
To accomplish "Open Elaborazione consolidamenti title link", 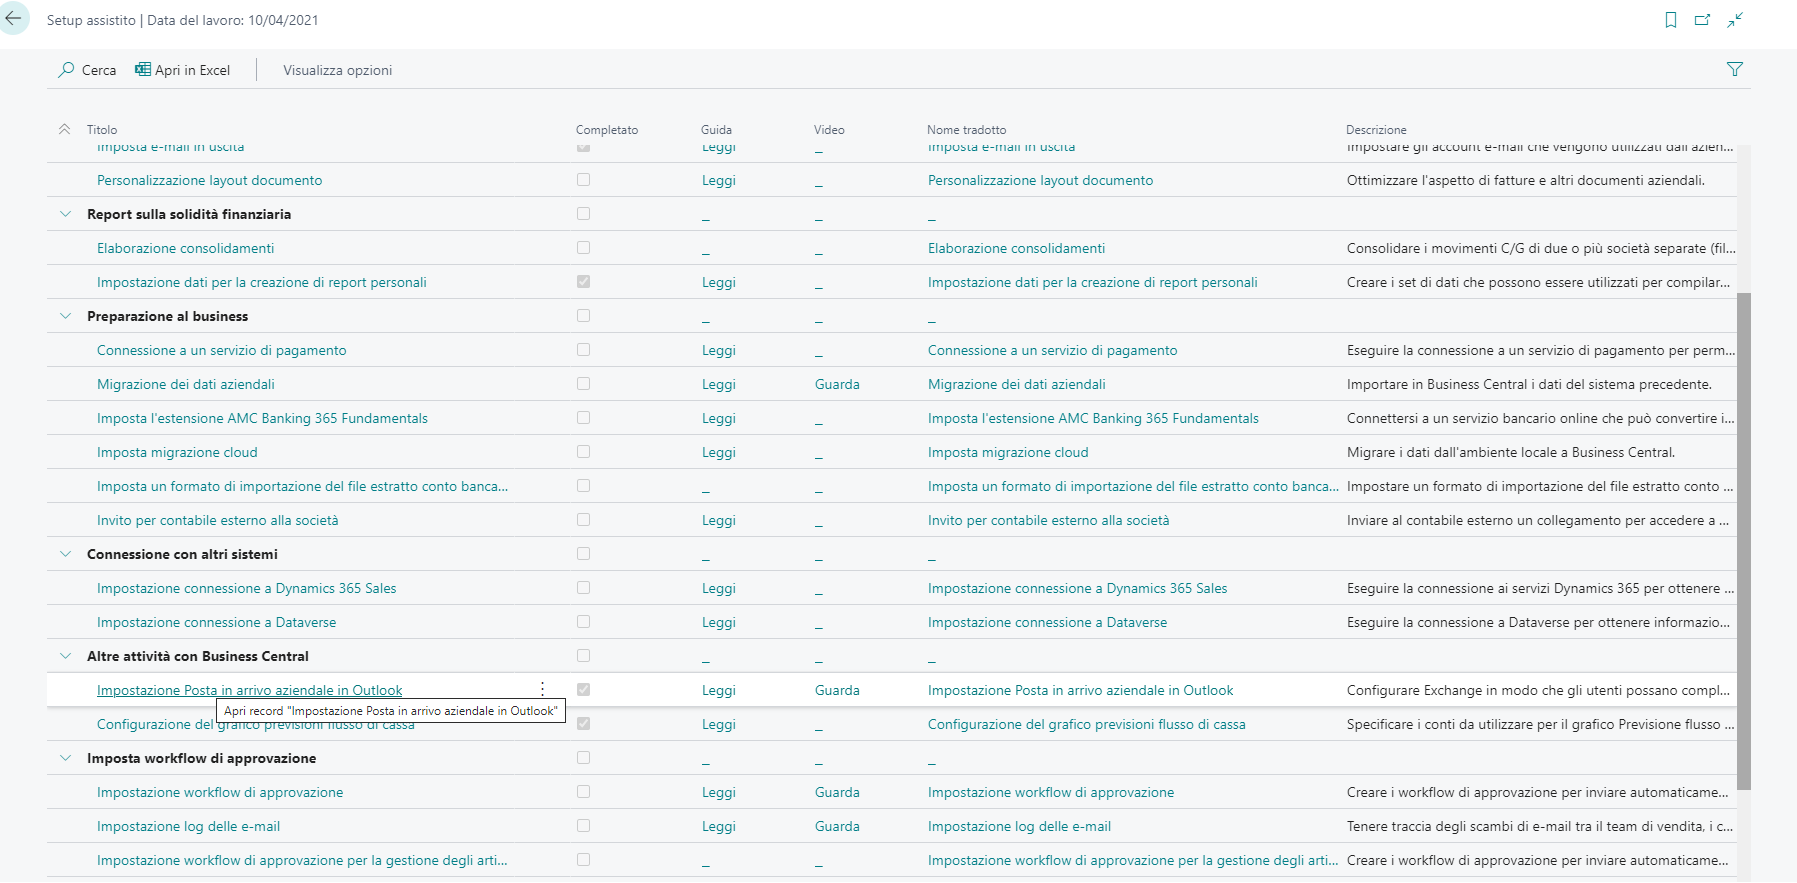I will (185, 248).
